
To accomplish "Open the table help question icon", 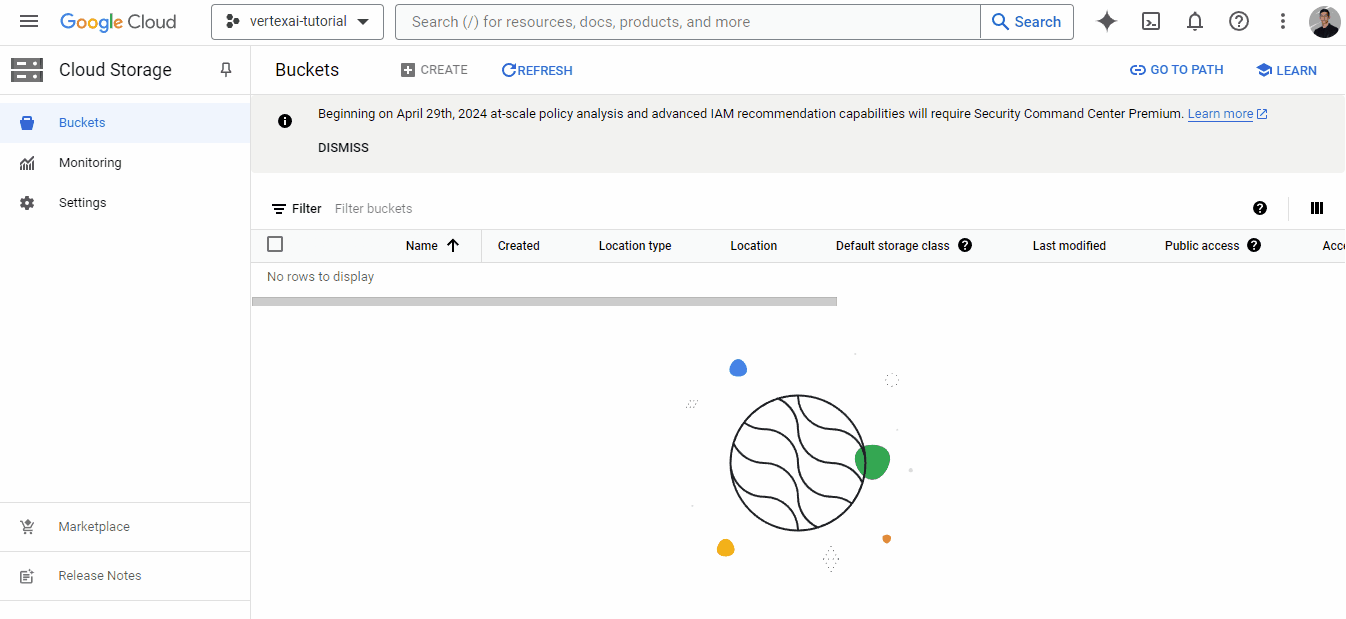I will pyautogui.click(x=1260, y=208).
